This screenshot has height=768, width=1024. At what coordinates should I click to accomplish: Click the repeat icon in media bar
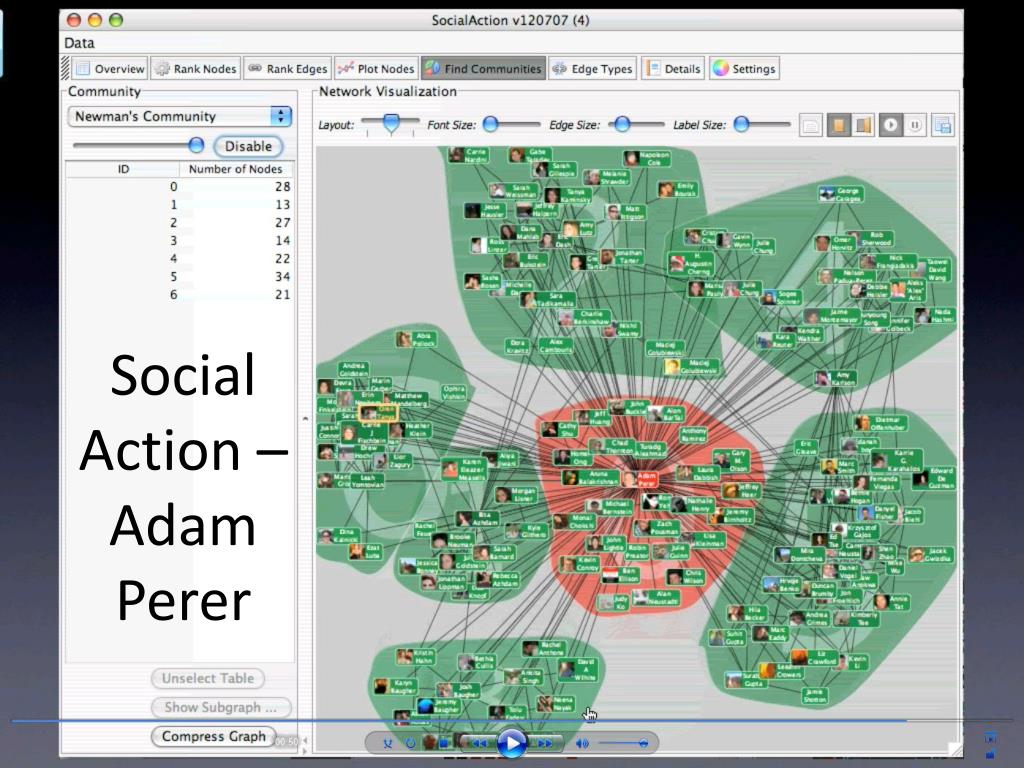(x=410, y=743)
